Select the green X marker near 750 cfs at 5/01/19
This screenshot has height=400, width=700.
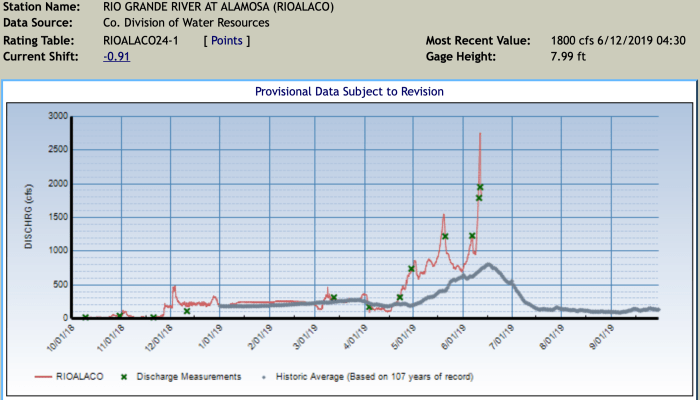point(411,269)
